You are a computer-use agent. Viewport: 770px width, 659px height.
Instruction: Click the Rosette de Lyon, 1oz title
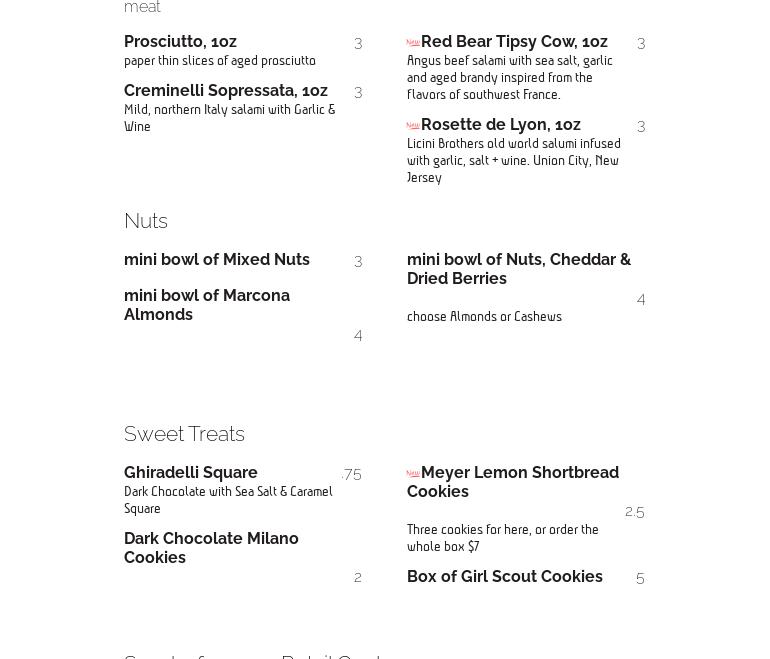tap(500, 125)
